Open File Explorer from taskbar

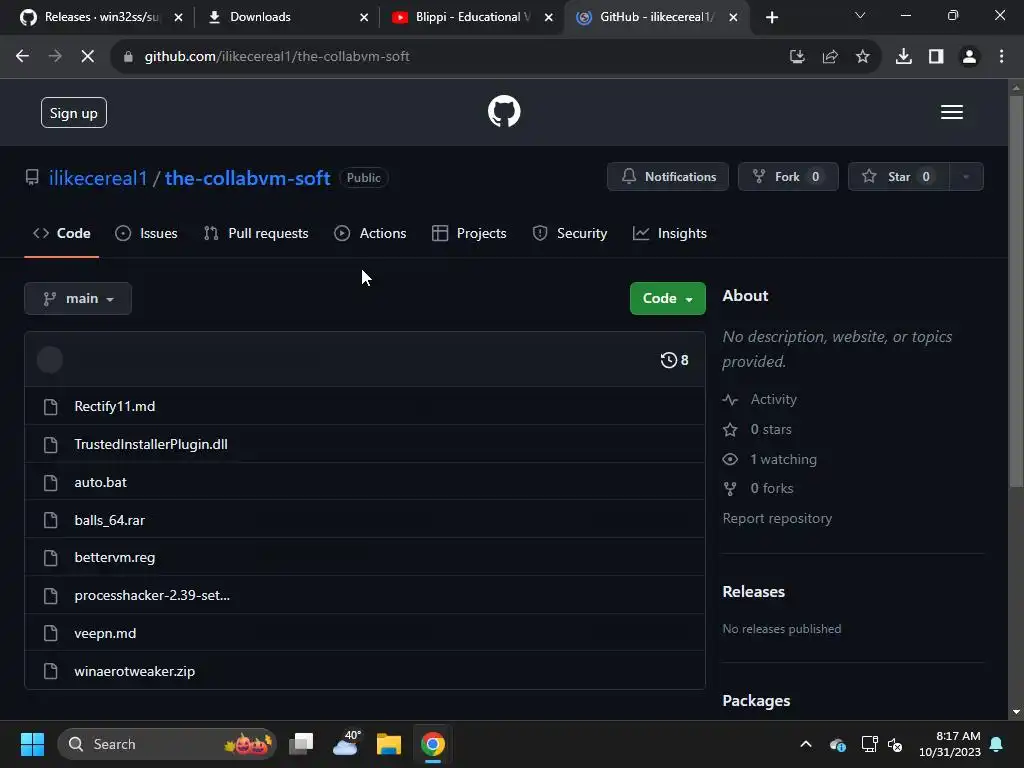[x=389, y=744]
